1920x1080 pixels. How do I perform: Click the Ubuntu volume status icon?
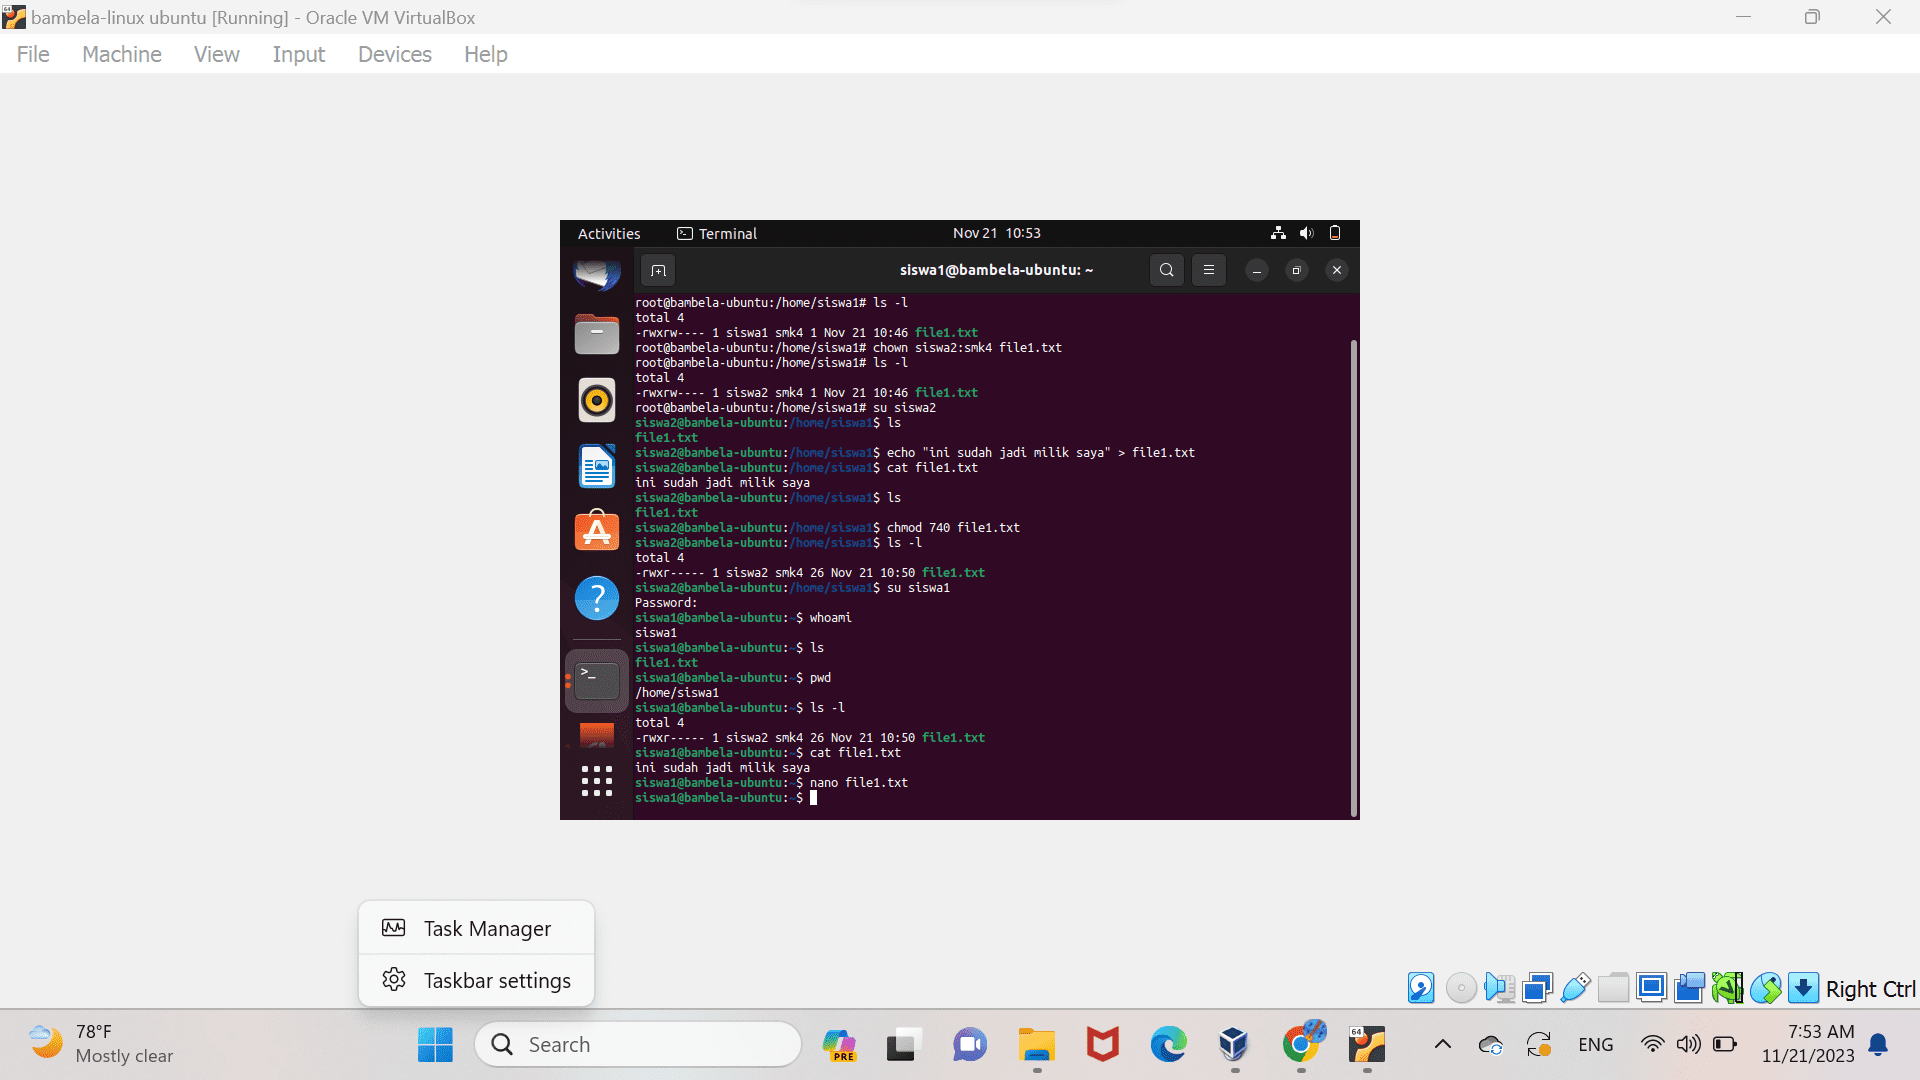tap(1306, 233)
